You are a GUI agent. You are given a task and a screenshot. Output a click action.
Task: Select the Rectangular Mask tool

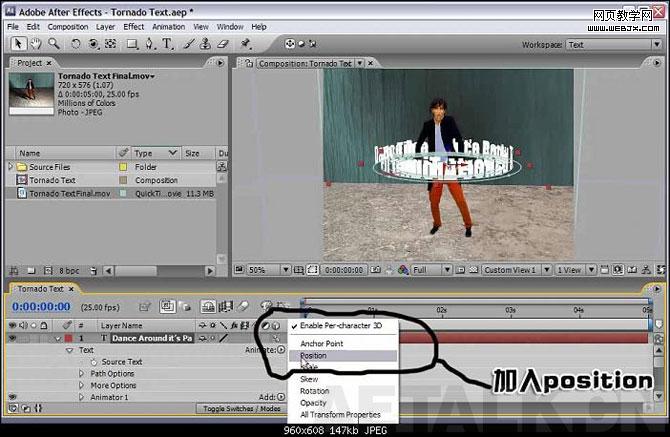[x=132, y=44]
